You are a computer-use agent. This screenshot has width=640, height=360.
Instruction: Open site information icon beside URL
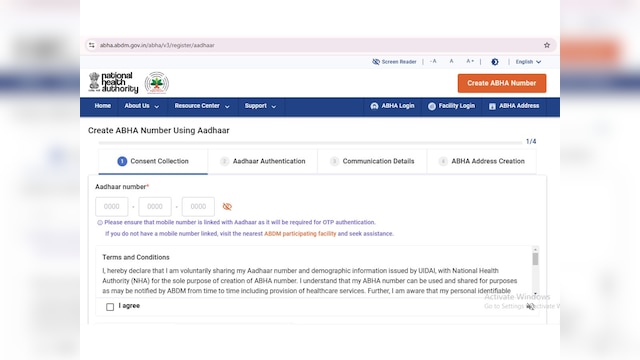point(92,45)
